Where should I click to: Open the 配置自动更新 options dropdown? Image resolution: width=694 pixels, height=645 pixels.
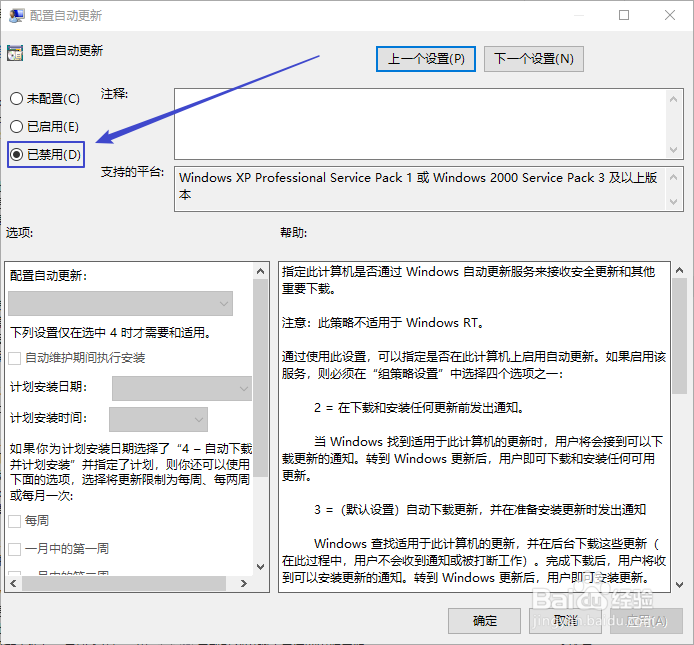[120, 304]
